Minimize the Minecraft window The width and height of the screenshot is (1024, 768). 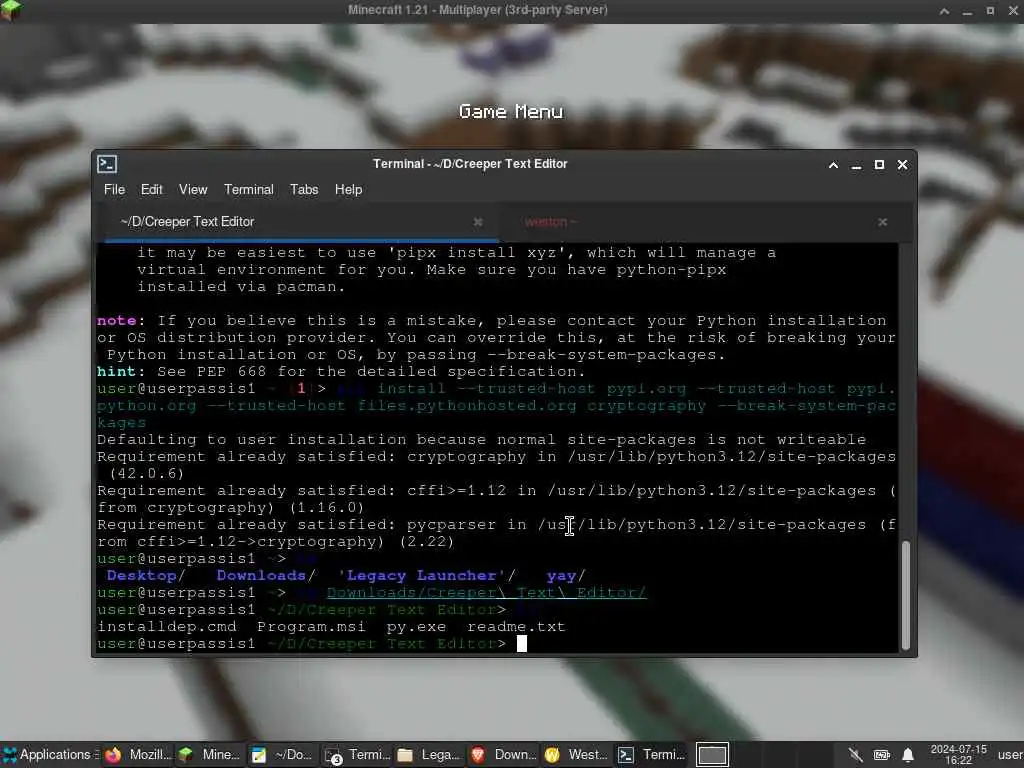[x=967, y=10]
